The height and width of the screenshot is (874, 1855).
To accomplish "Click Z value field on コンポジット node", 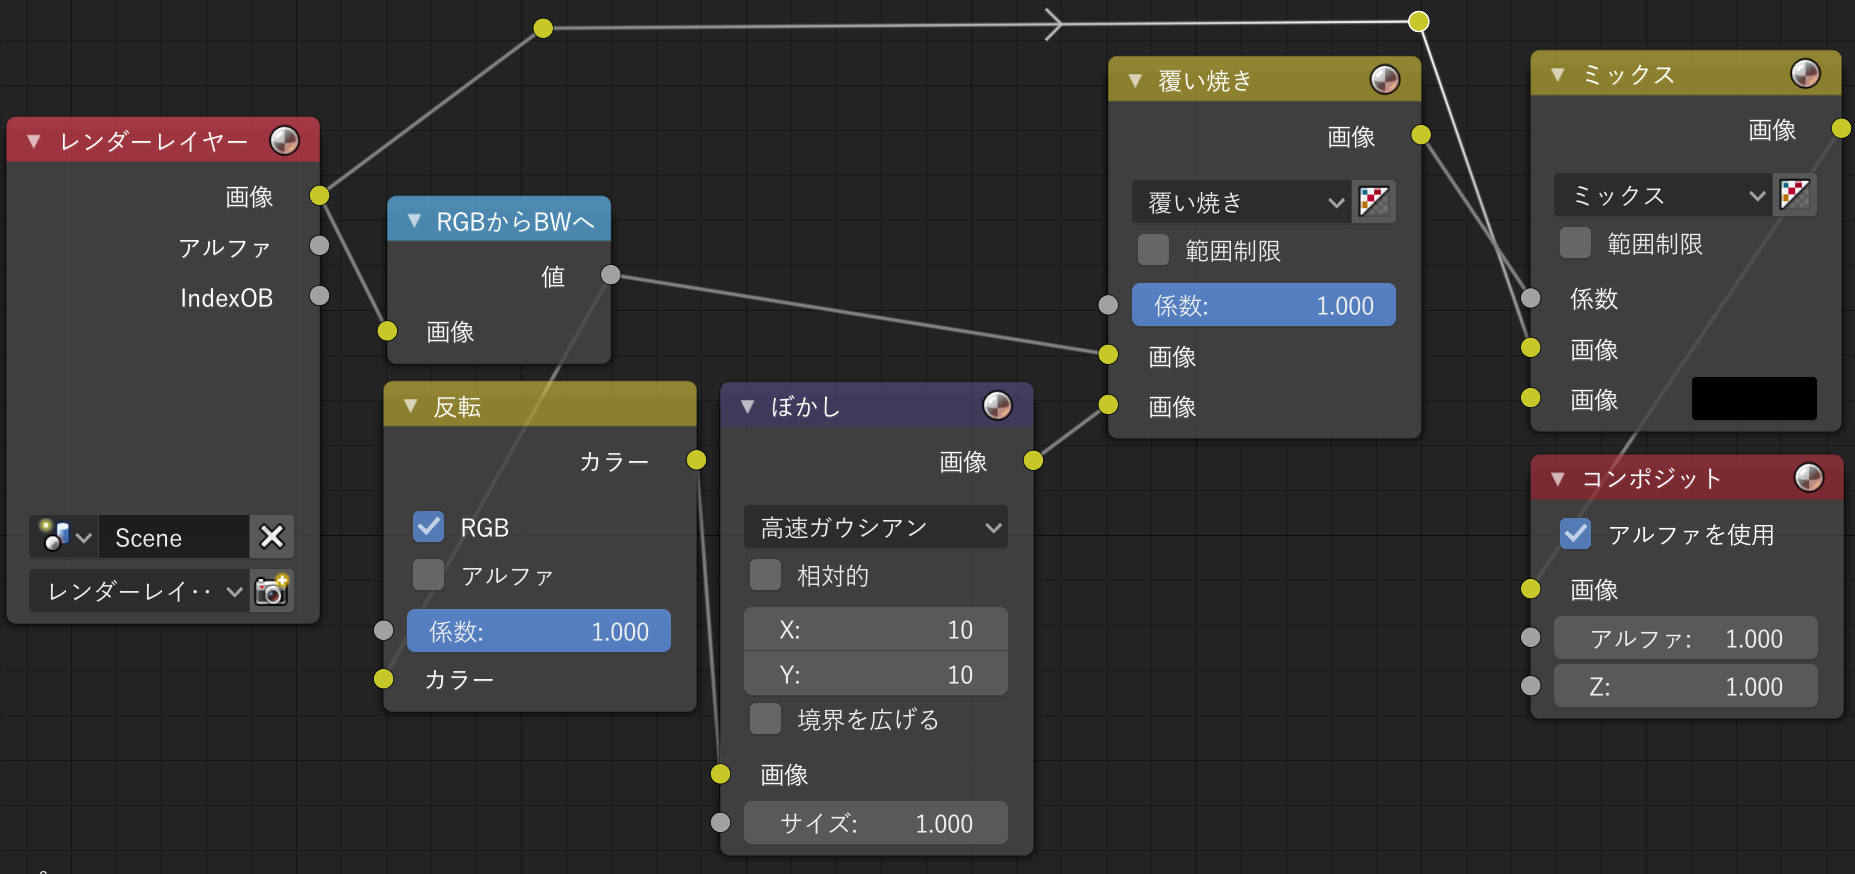I will click(1685, 686).
